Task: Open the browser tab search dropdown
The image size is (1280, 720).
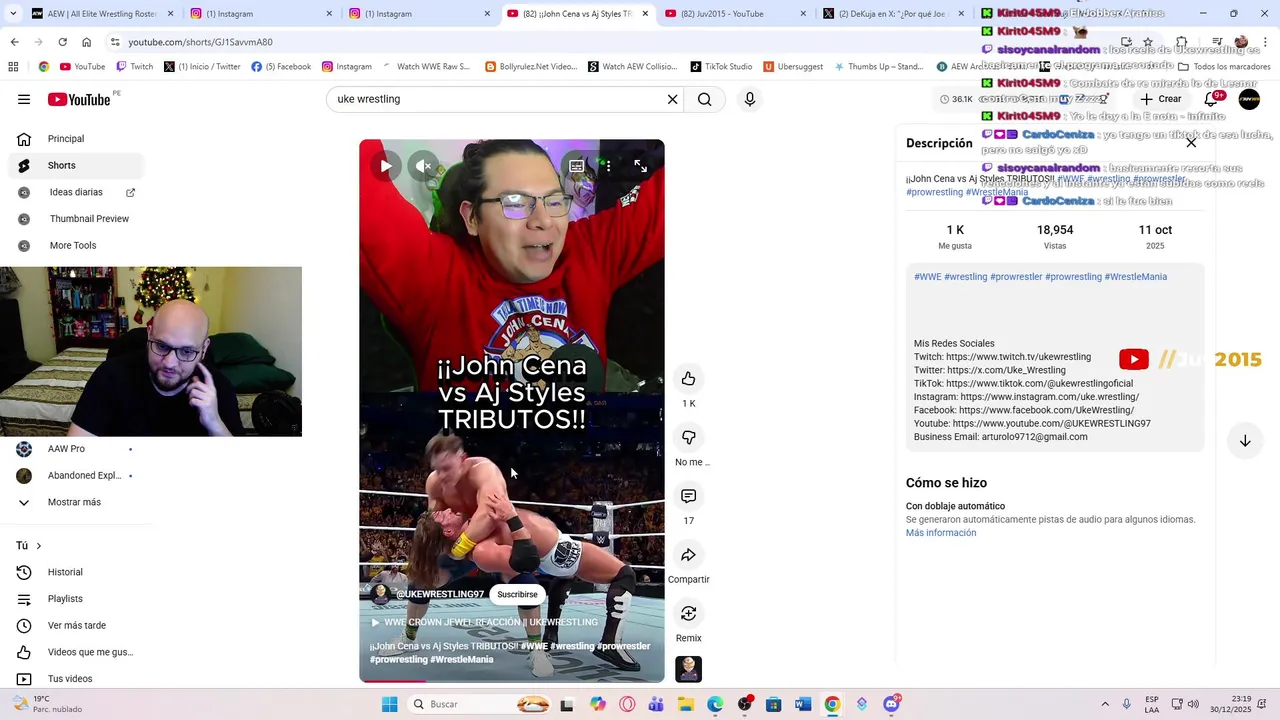Action: pos(12,14)
